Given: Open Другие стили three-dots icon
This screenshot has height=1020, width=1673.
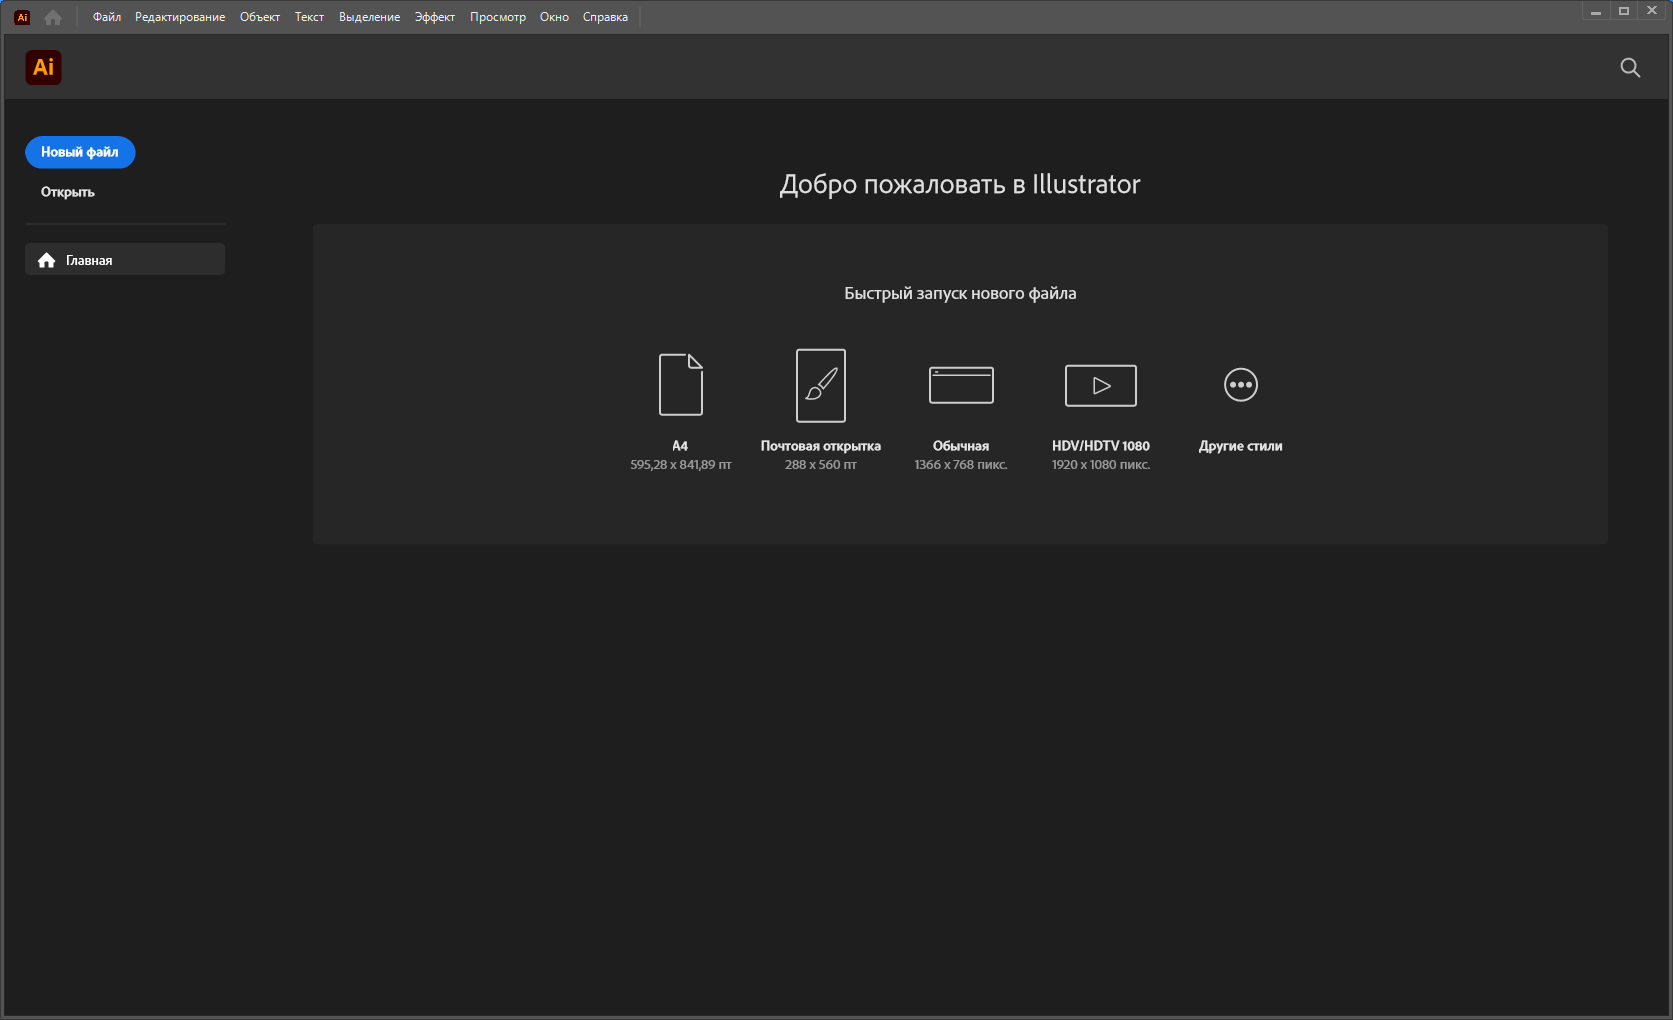Looking at the screenshot, I should (1240, 385).
